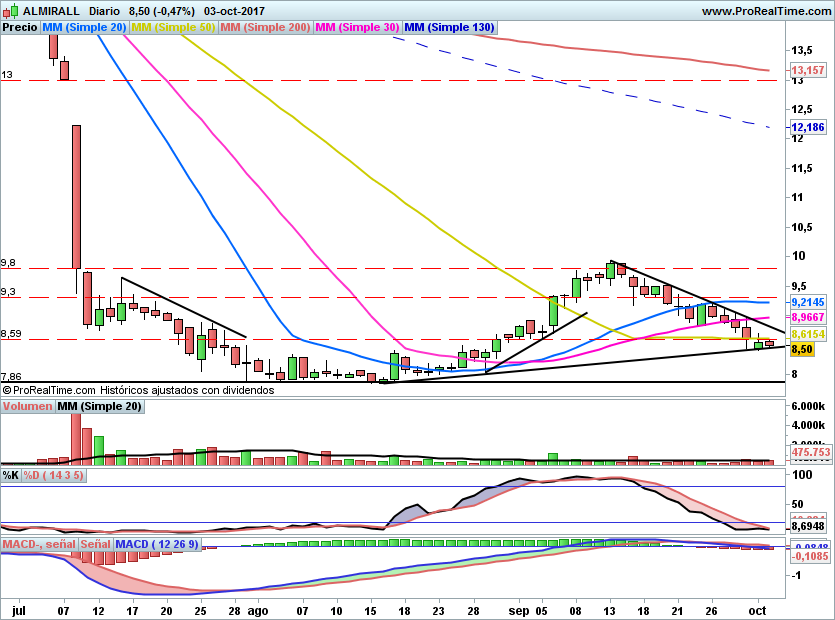Click the 'sep' label on time axis
835x620 pixels.
pos(518,610)
